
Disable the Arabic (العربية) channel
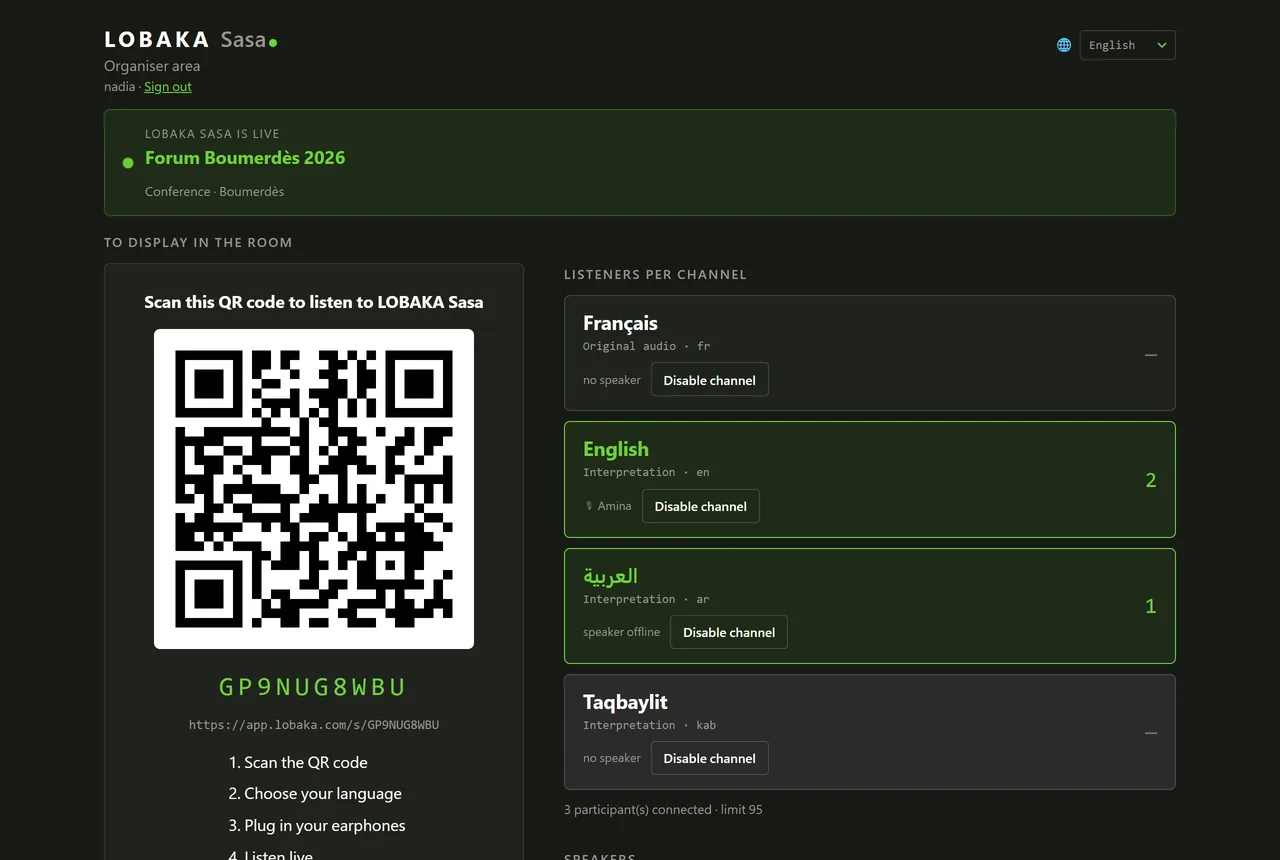pyautogui.click(x=729, y=632)
